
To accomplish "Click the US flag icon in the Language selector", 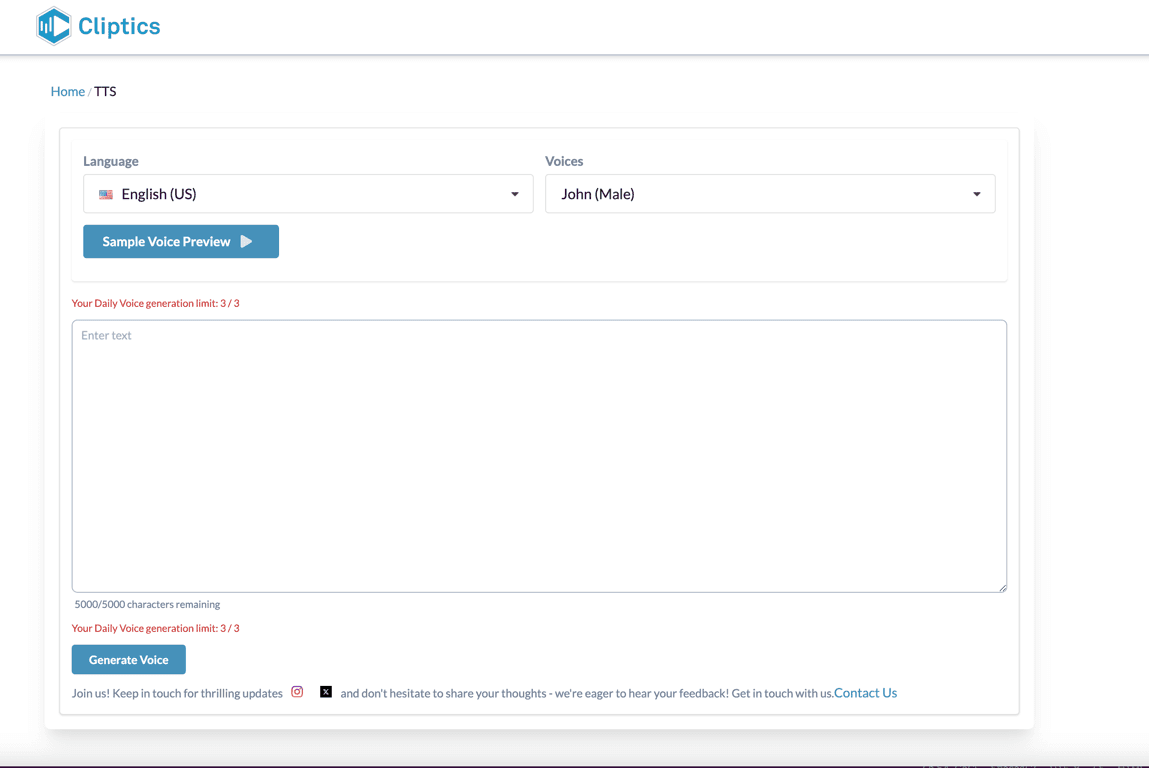I will (x=106, y=194).
